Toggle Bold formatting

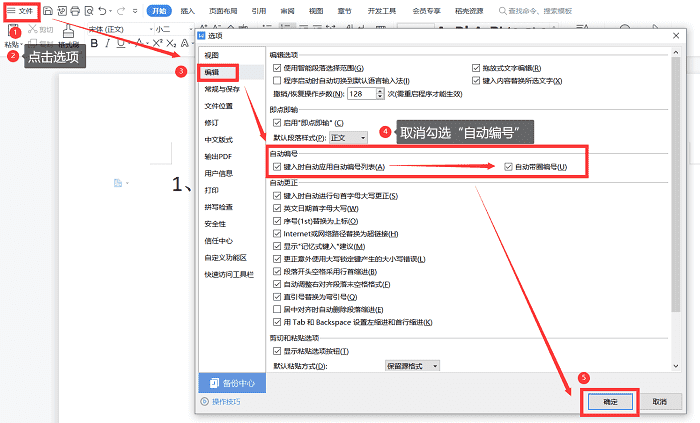point(94,43)
